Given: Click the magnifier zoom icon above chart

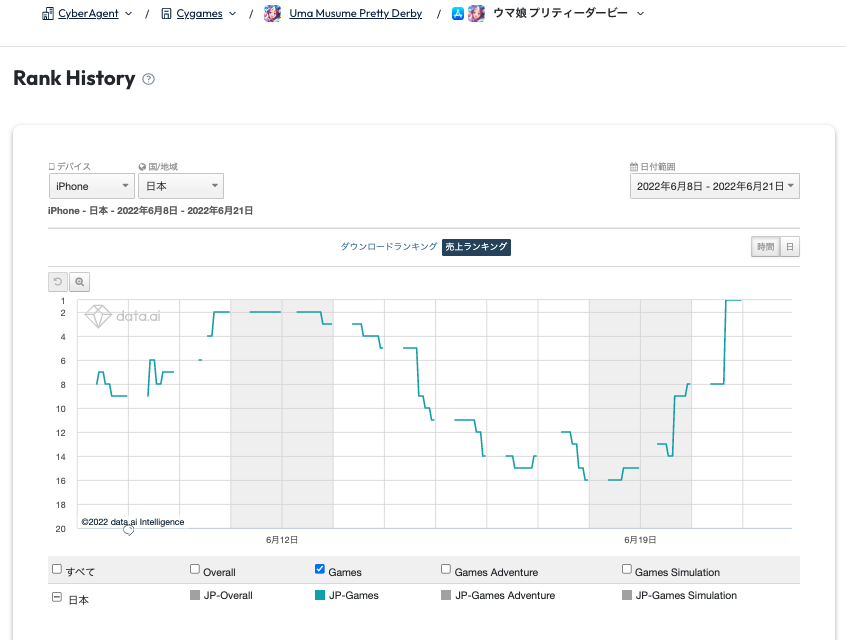Looking at the screenshot, I should [x=81, y=283].
